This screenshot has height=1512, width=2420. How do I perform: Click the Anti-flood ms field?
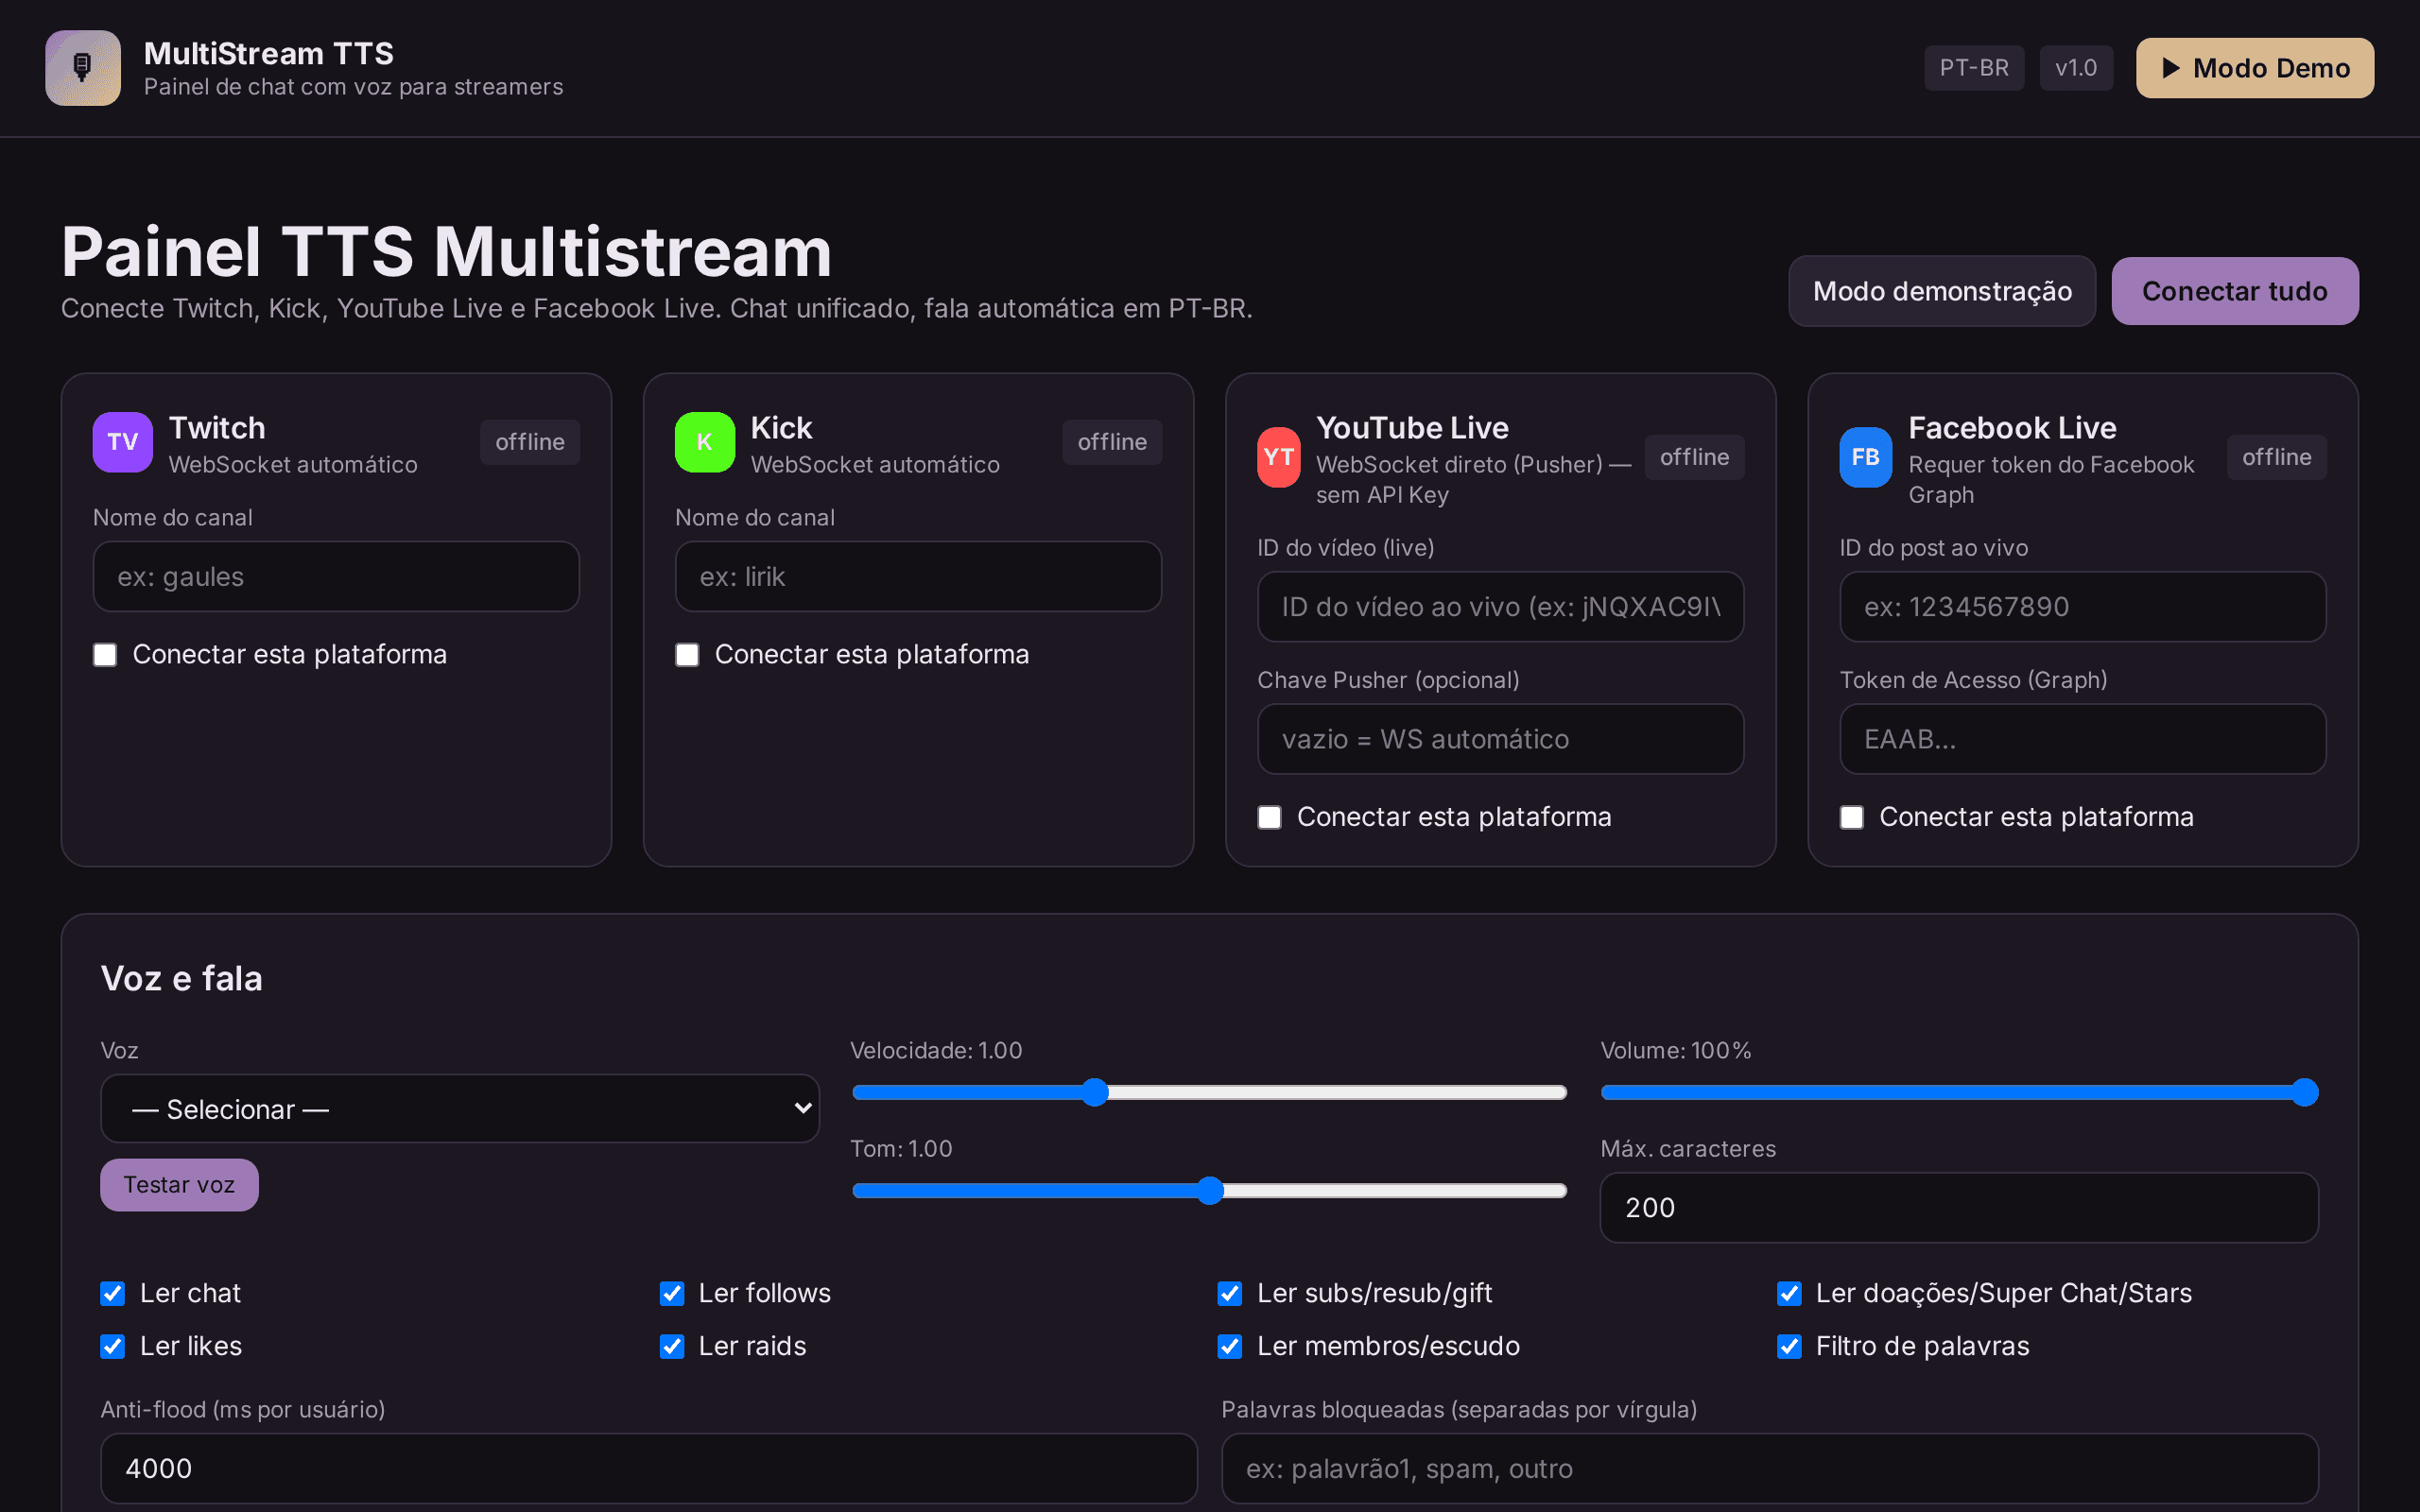coord(649,1469)
